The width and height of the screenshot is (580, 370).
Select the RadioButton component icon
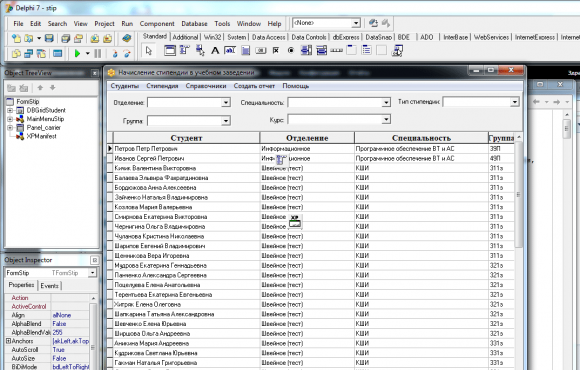(291, 51)
